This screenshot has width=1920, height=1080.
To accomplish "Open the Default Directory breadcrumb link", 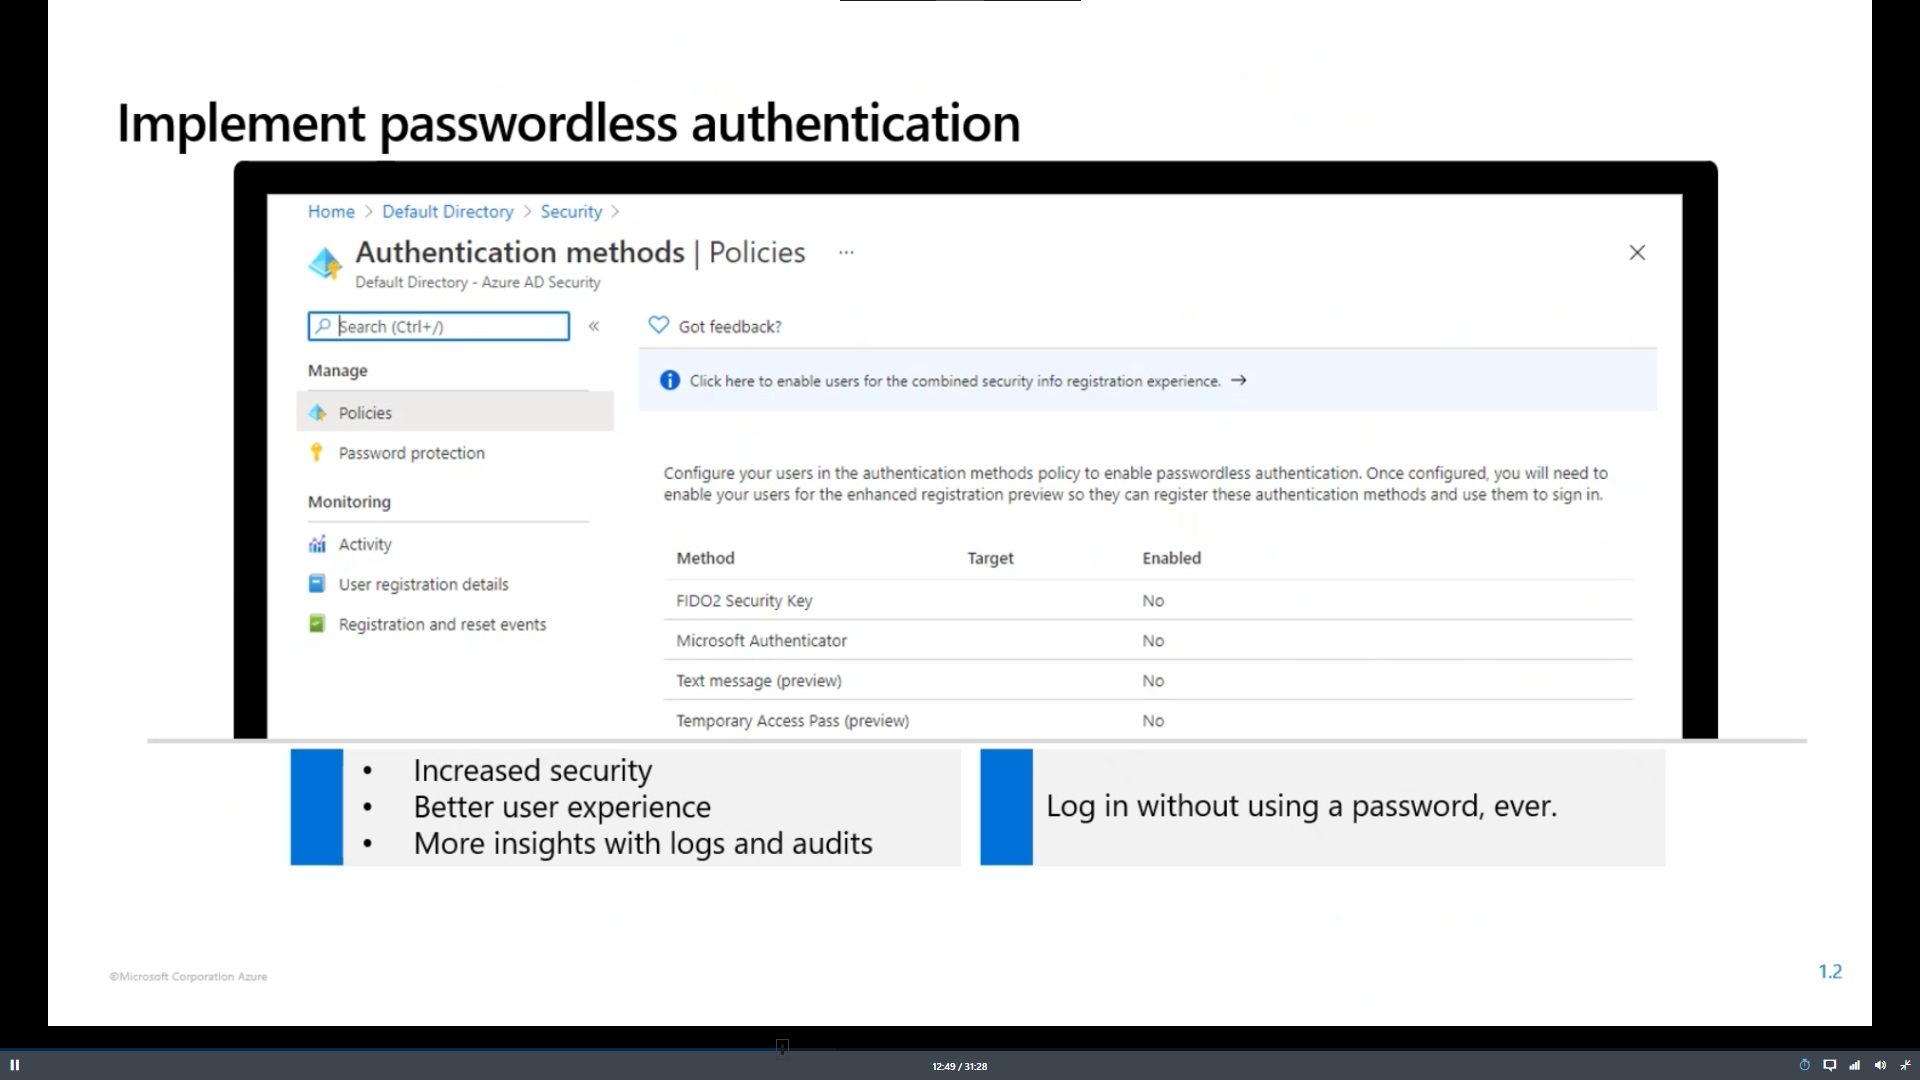I will coord(447,211).
